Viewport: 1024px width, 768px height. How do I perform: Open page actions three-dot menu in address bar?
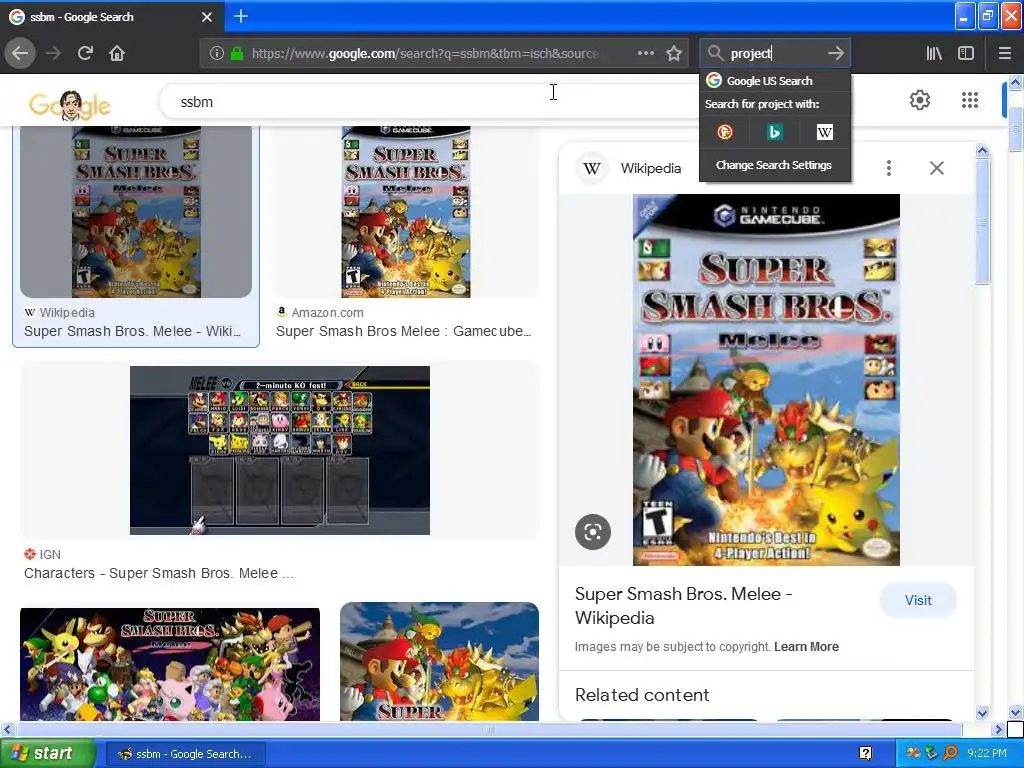click(646, 53)
